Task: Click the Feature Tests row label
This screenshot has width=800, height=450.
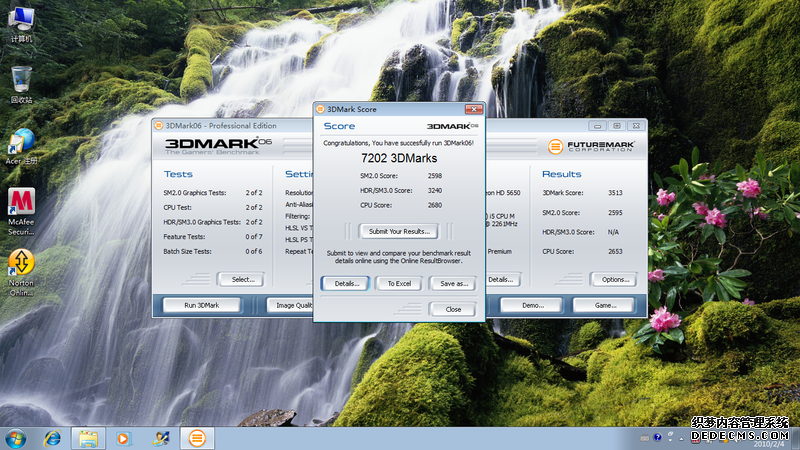Action: point(184,237)
